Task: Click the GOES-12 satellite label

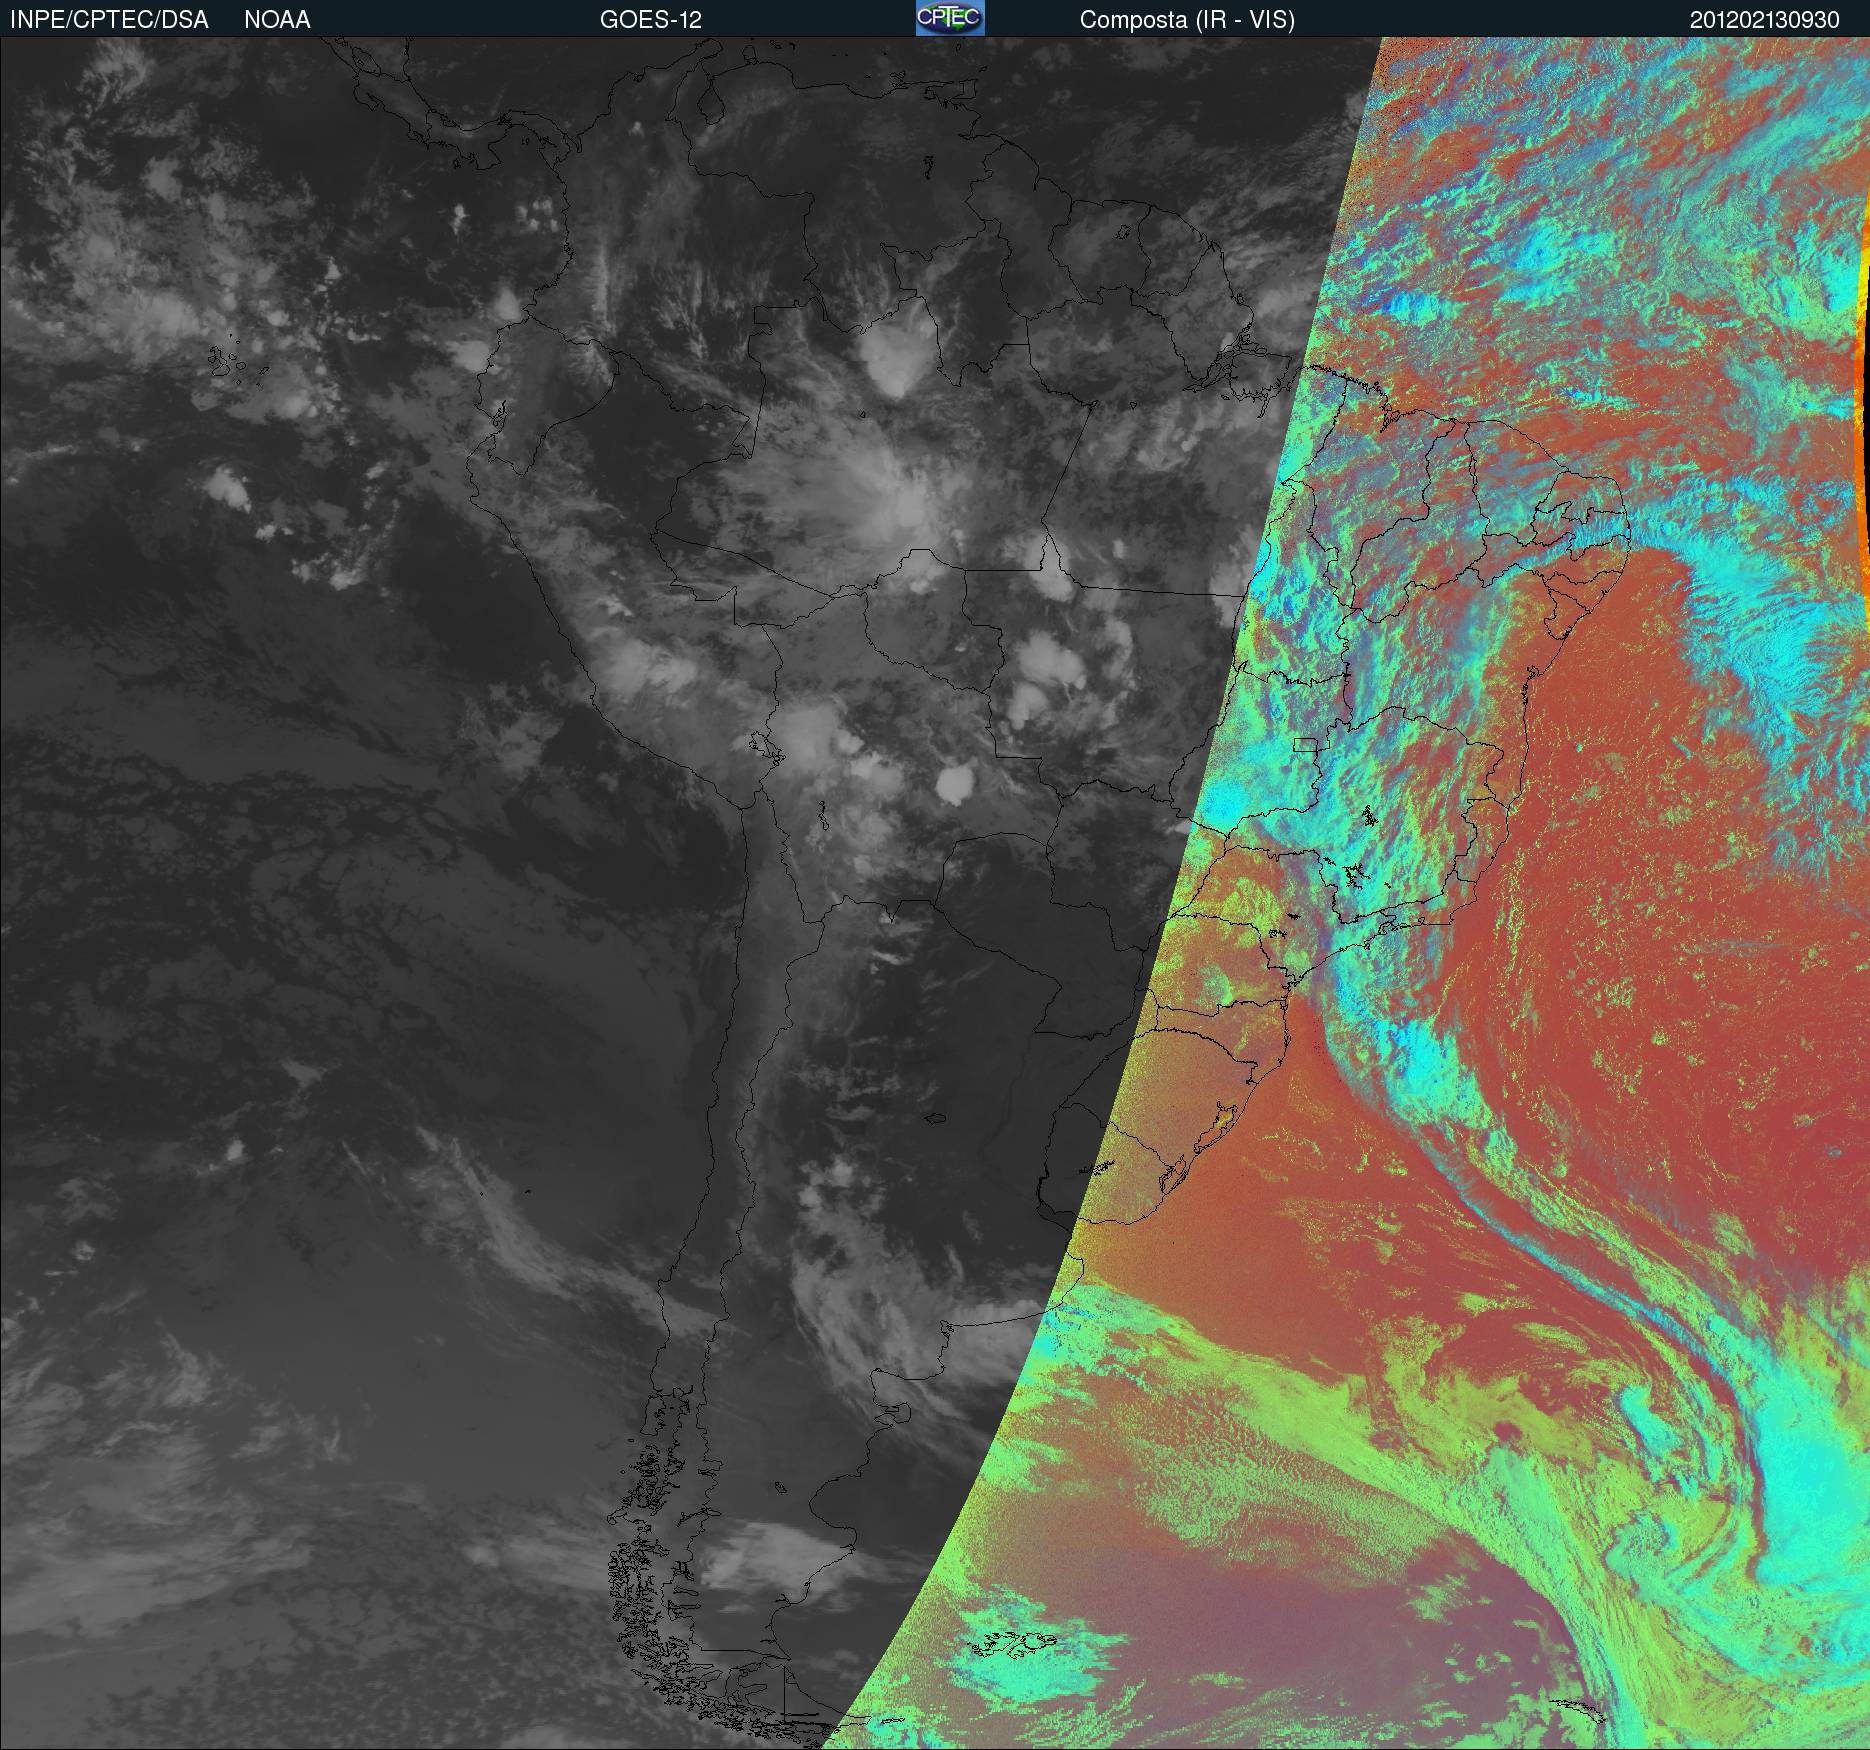Action: click(x=651, y=20)
